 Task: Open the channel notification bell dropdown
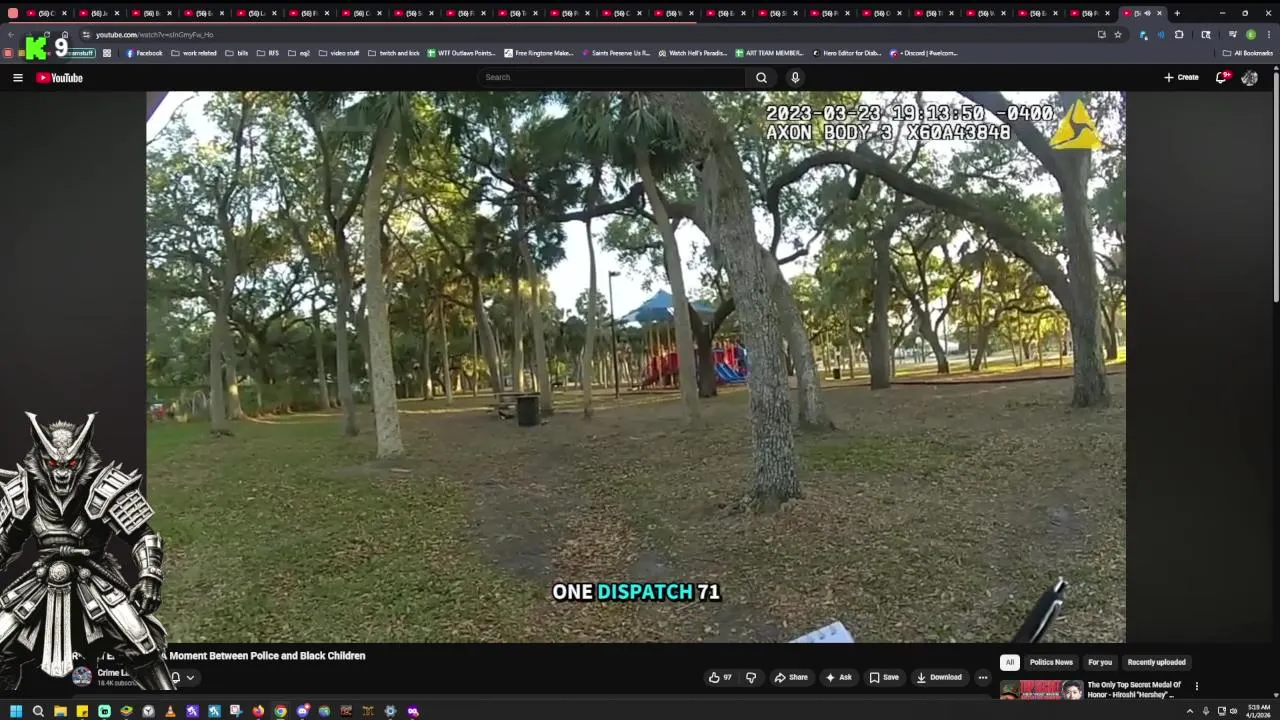(182, 677)
